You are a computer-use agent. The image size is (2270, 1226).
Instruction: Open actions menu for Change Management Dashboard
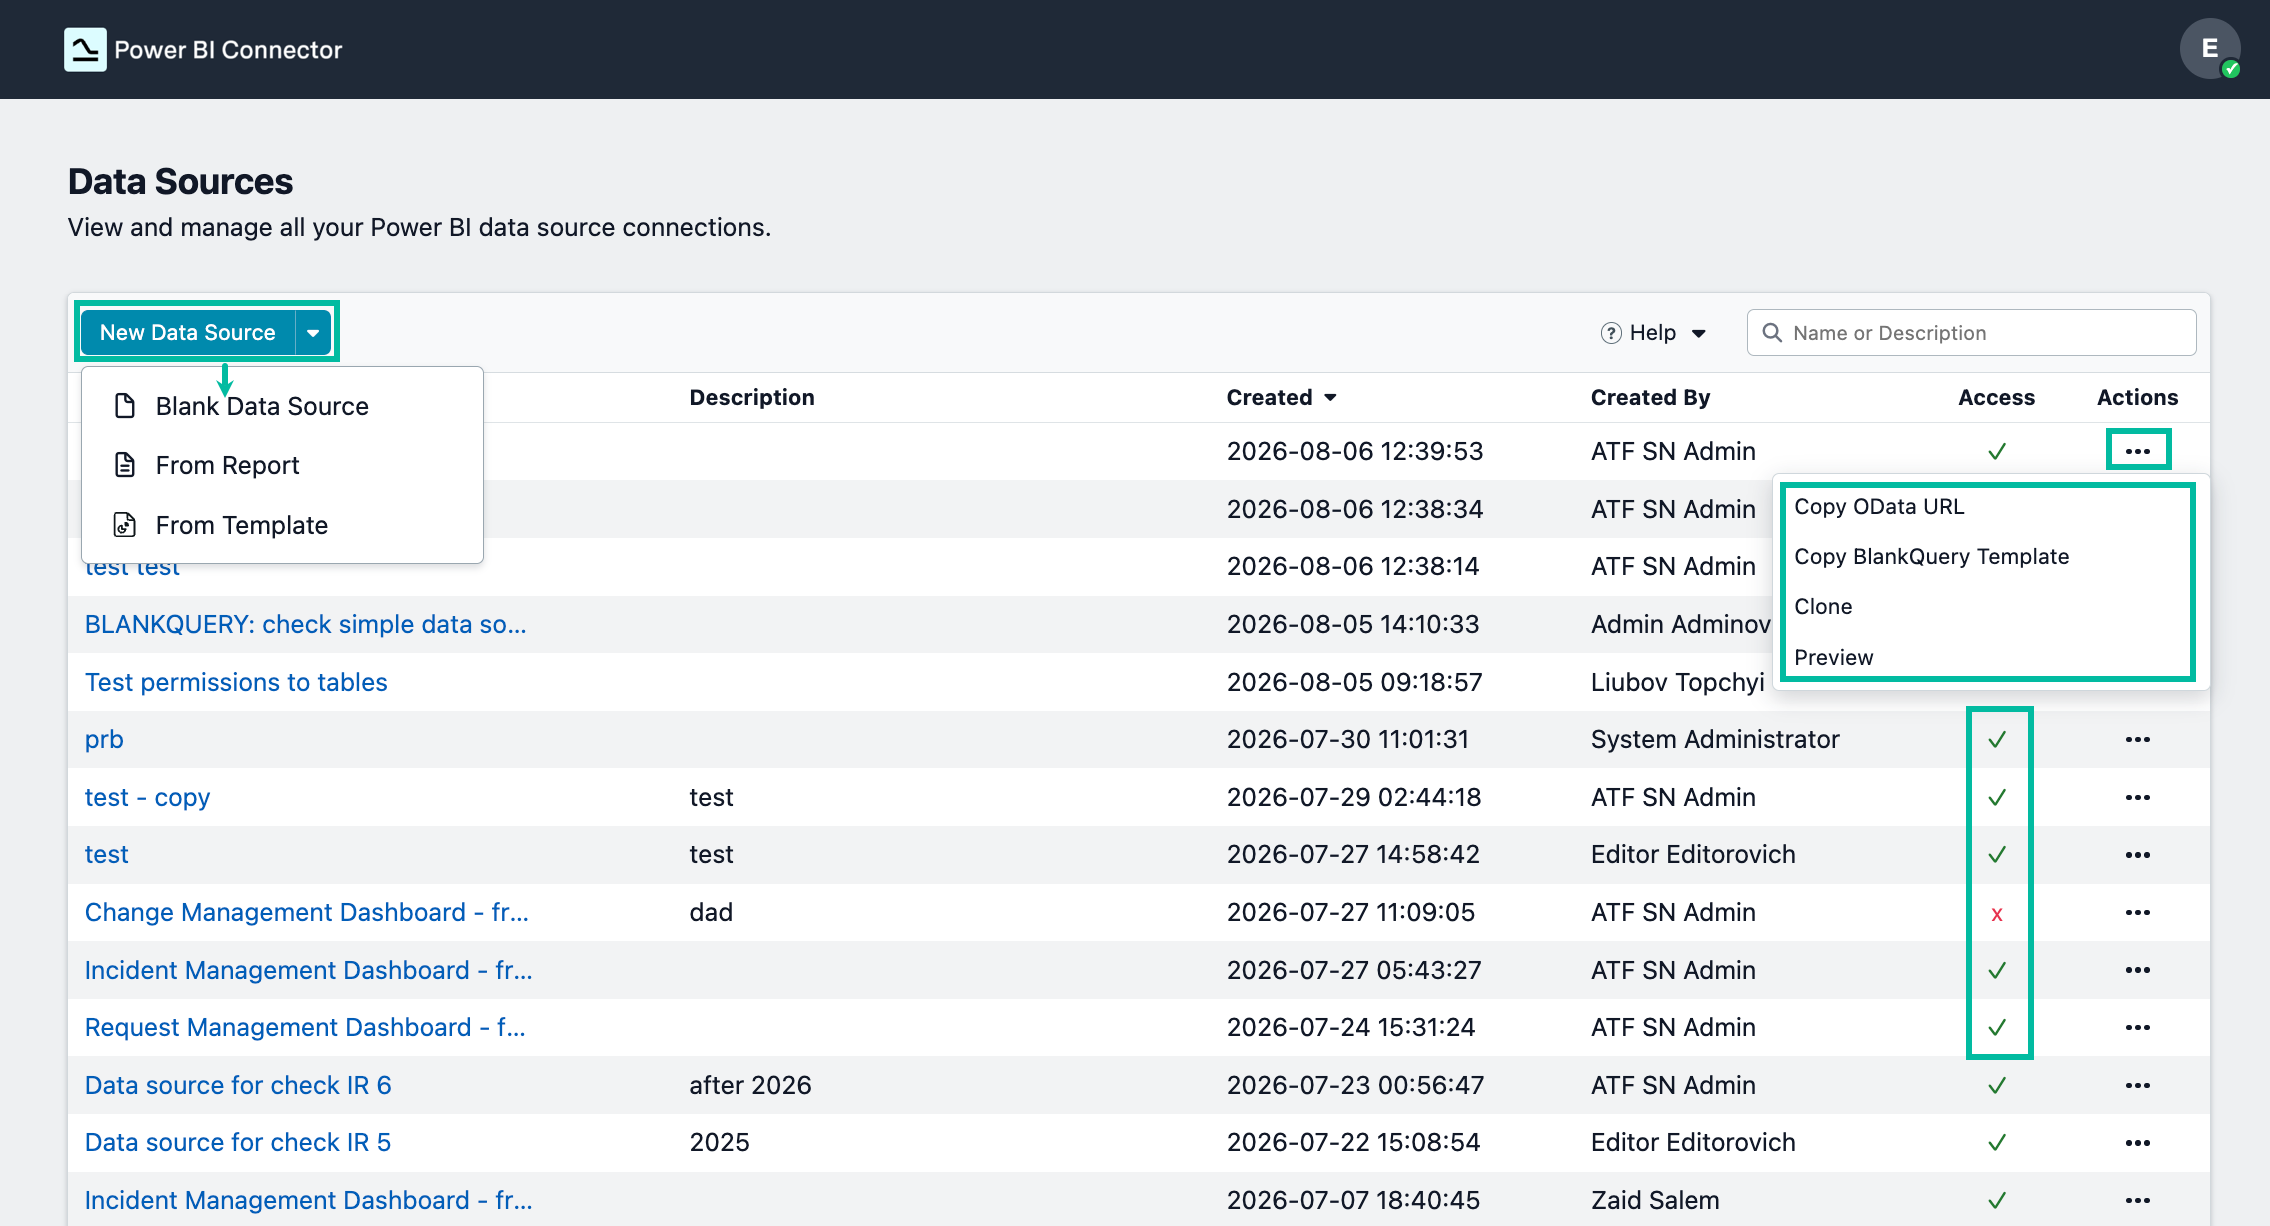tap(2138, 912)
